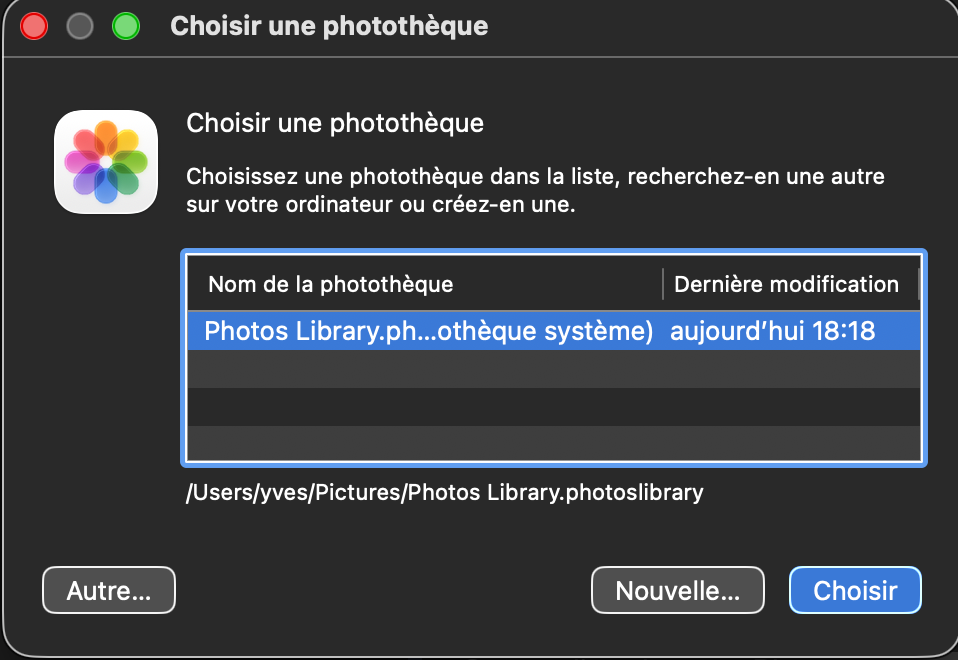Click the Photos app flower icon
The height and width of the screenshot is (660, 958).
click(x=105, y=162)
